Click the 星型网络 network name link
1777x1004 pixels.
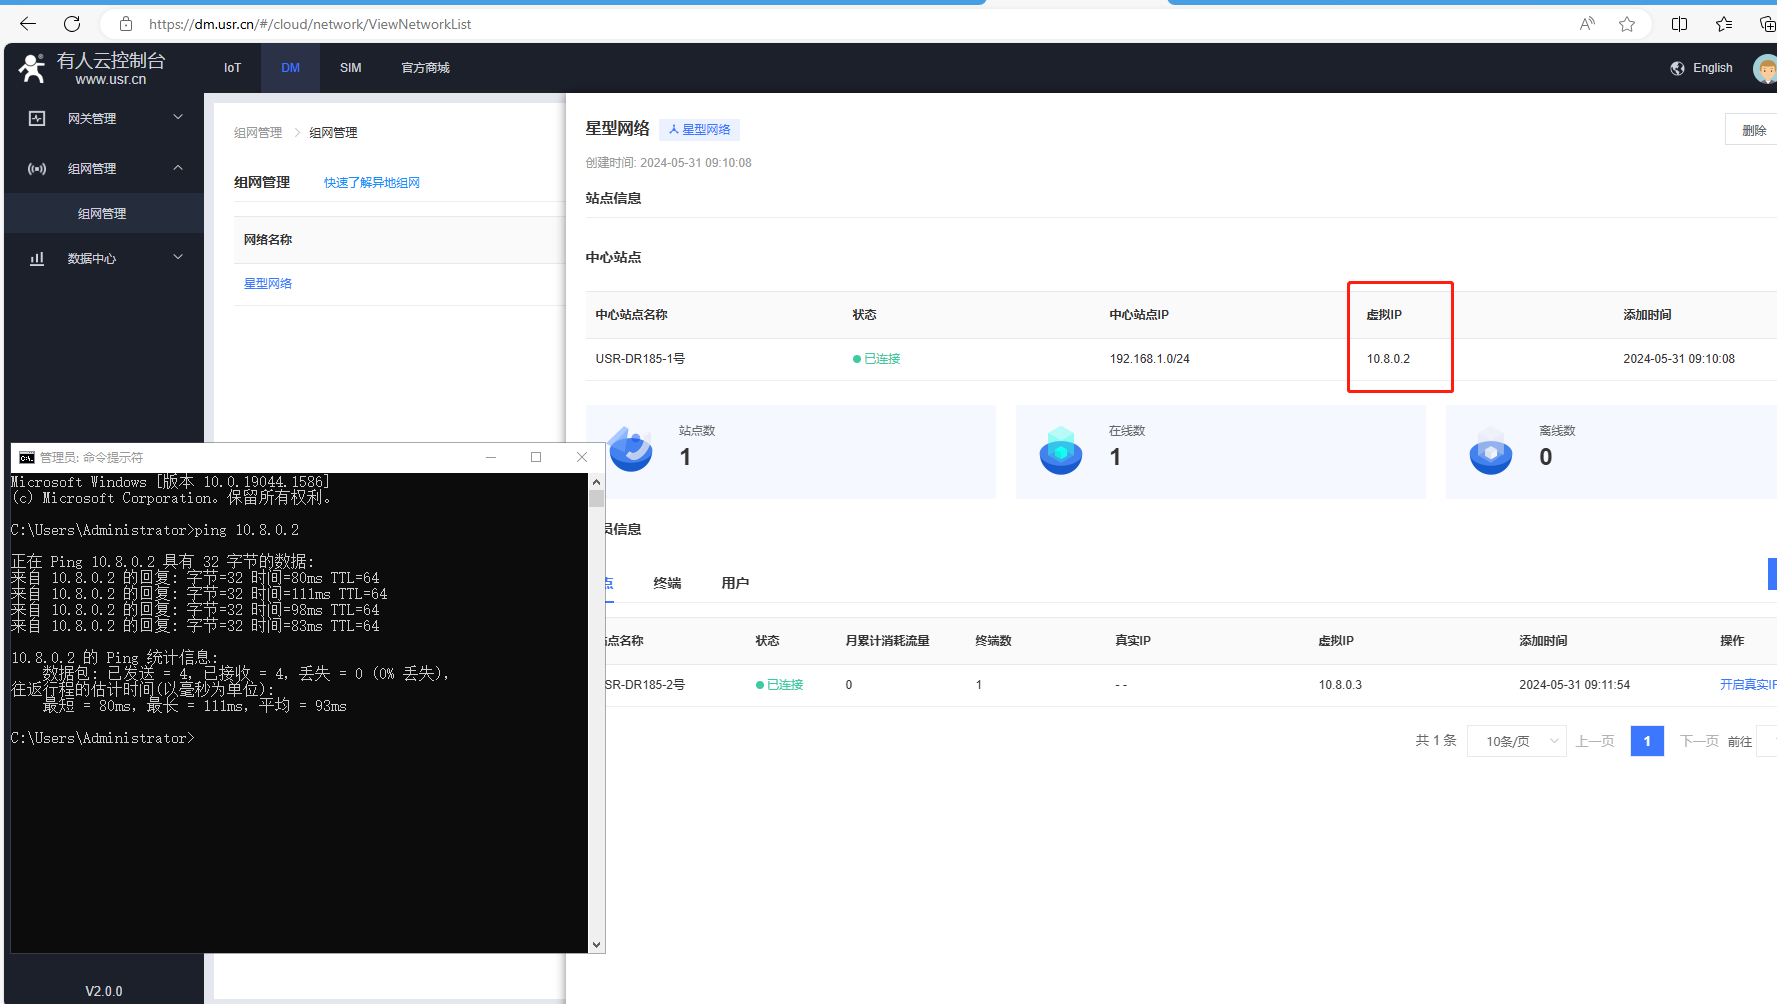point(268,284)
